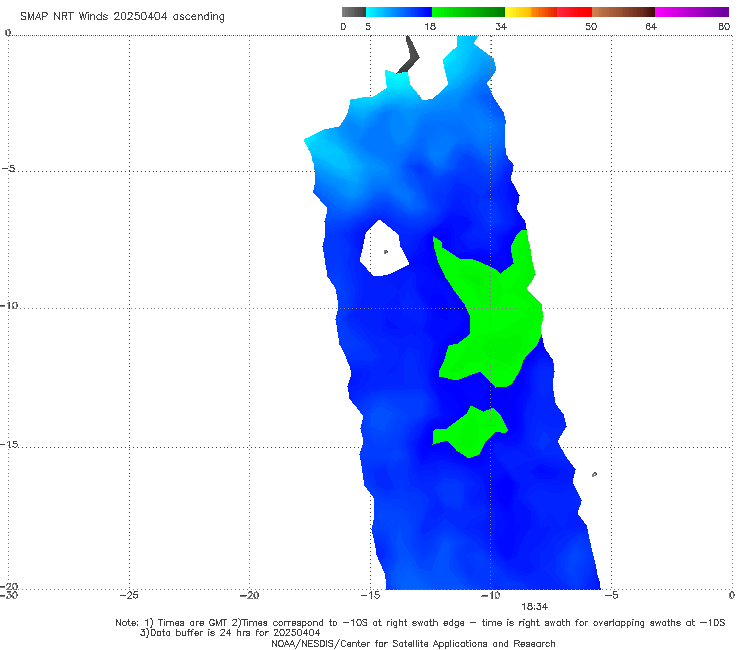Click the latitude axis label '-15' on the left
The height and width of the screenshot is (650, 740).
click(x=9, y=444)
